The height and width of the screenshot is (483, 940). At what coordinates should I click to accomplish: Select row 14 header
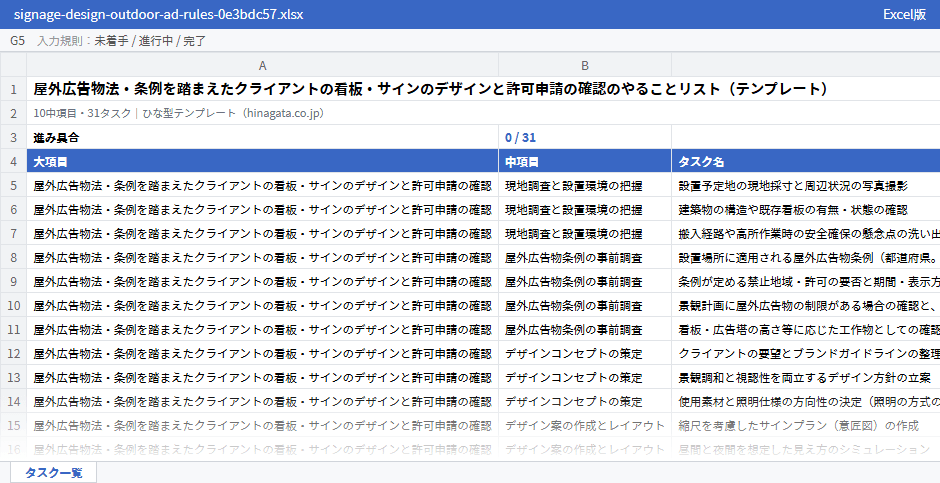(x=13, y=401)
